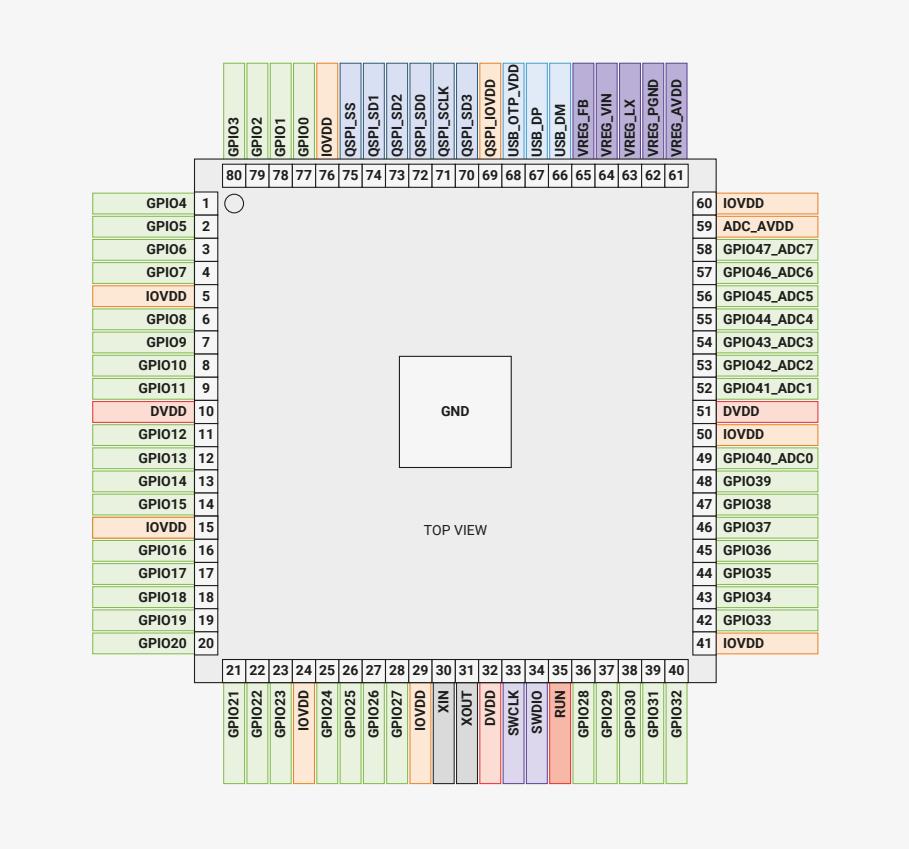Click the IOVDD label below pin 24
This screenshot has height=849, width=909.
(x=304, y=733)
